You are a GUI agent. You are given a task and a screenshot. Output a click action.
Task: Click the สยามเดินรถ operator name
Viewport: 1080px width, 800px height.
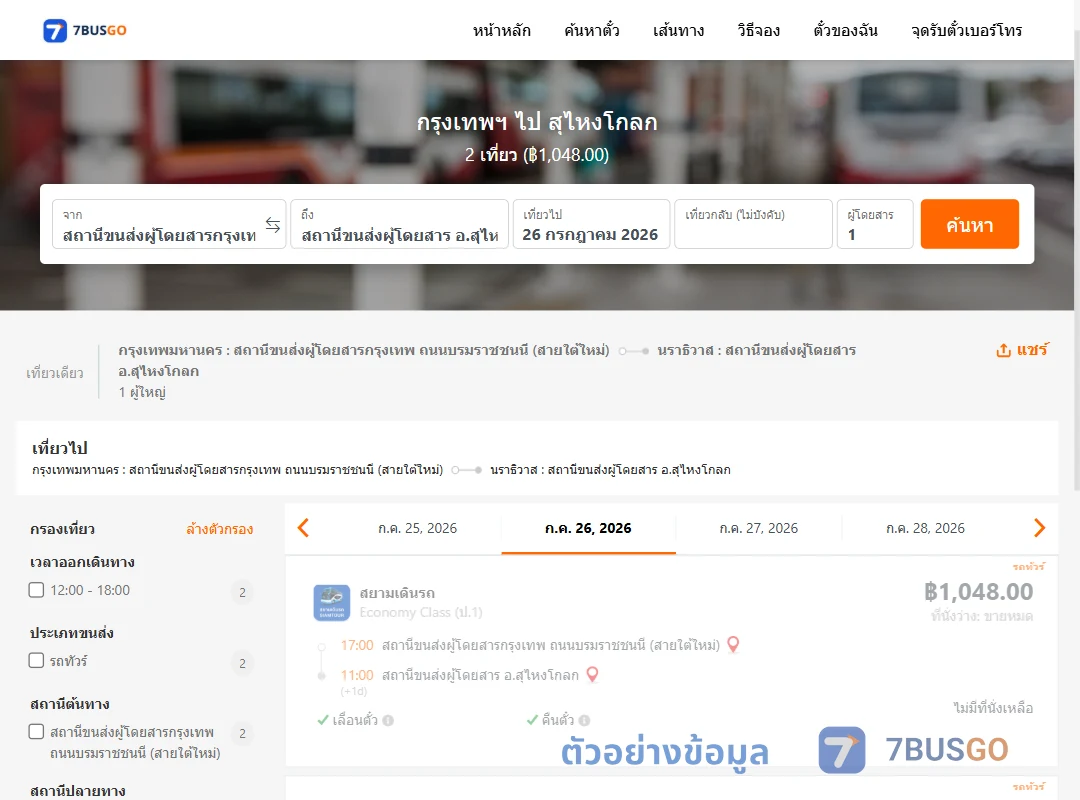(x=397, y=593)
